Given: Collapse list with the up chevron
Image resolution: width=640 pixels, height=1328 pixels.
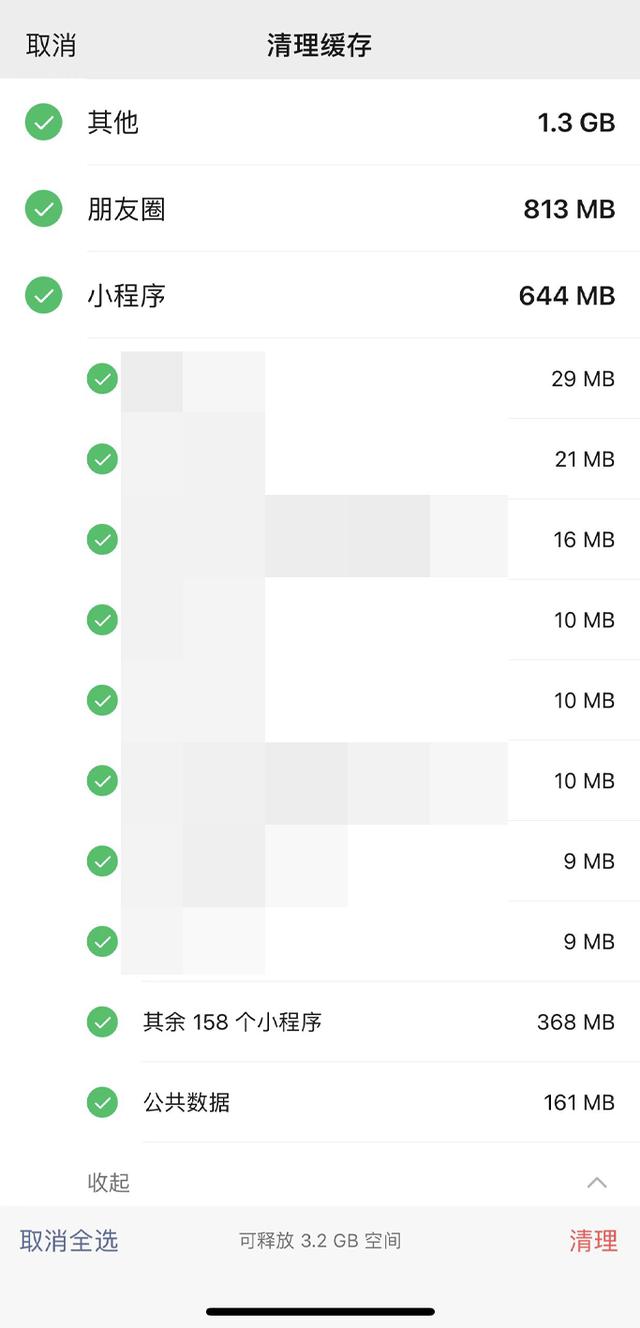Looking at the screenshot, I should (x=597, y=1183).
